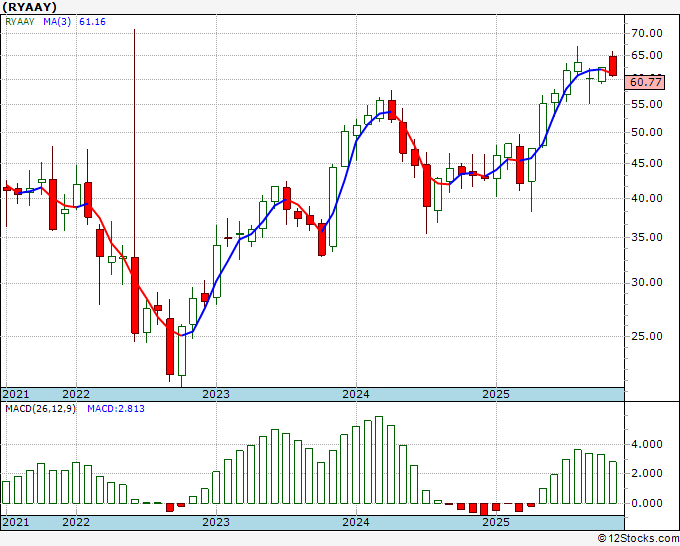Click the 70.00 price axis label

[x=647, y=33]
